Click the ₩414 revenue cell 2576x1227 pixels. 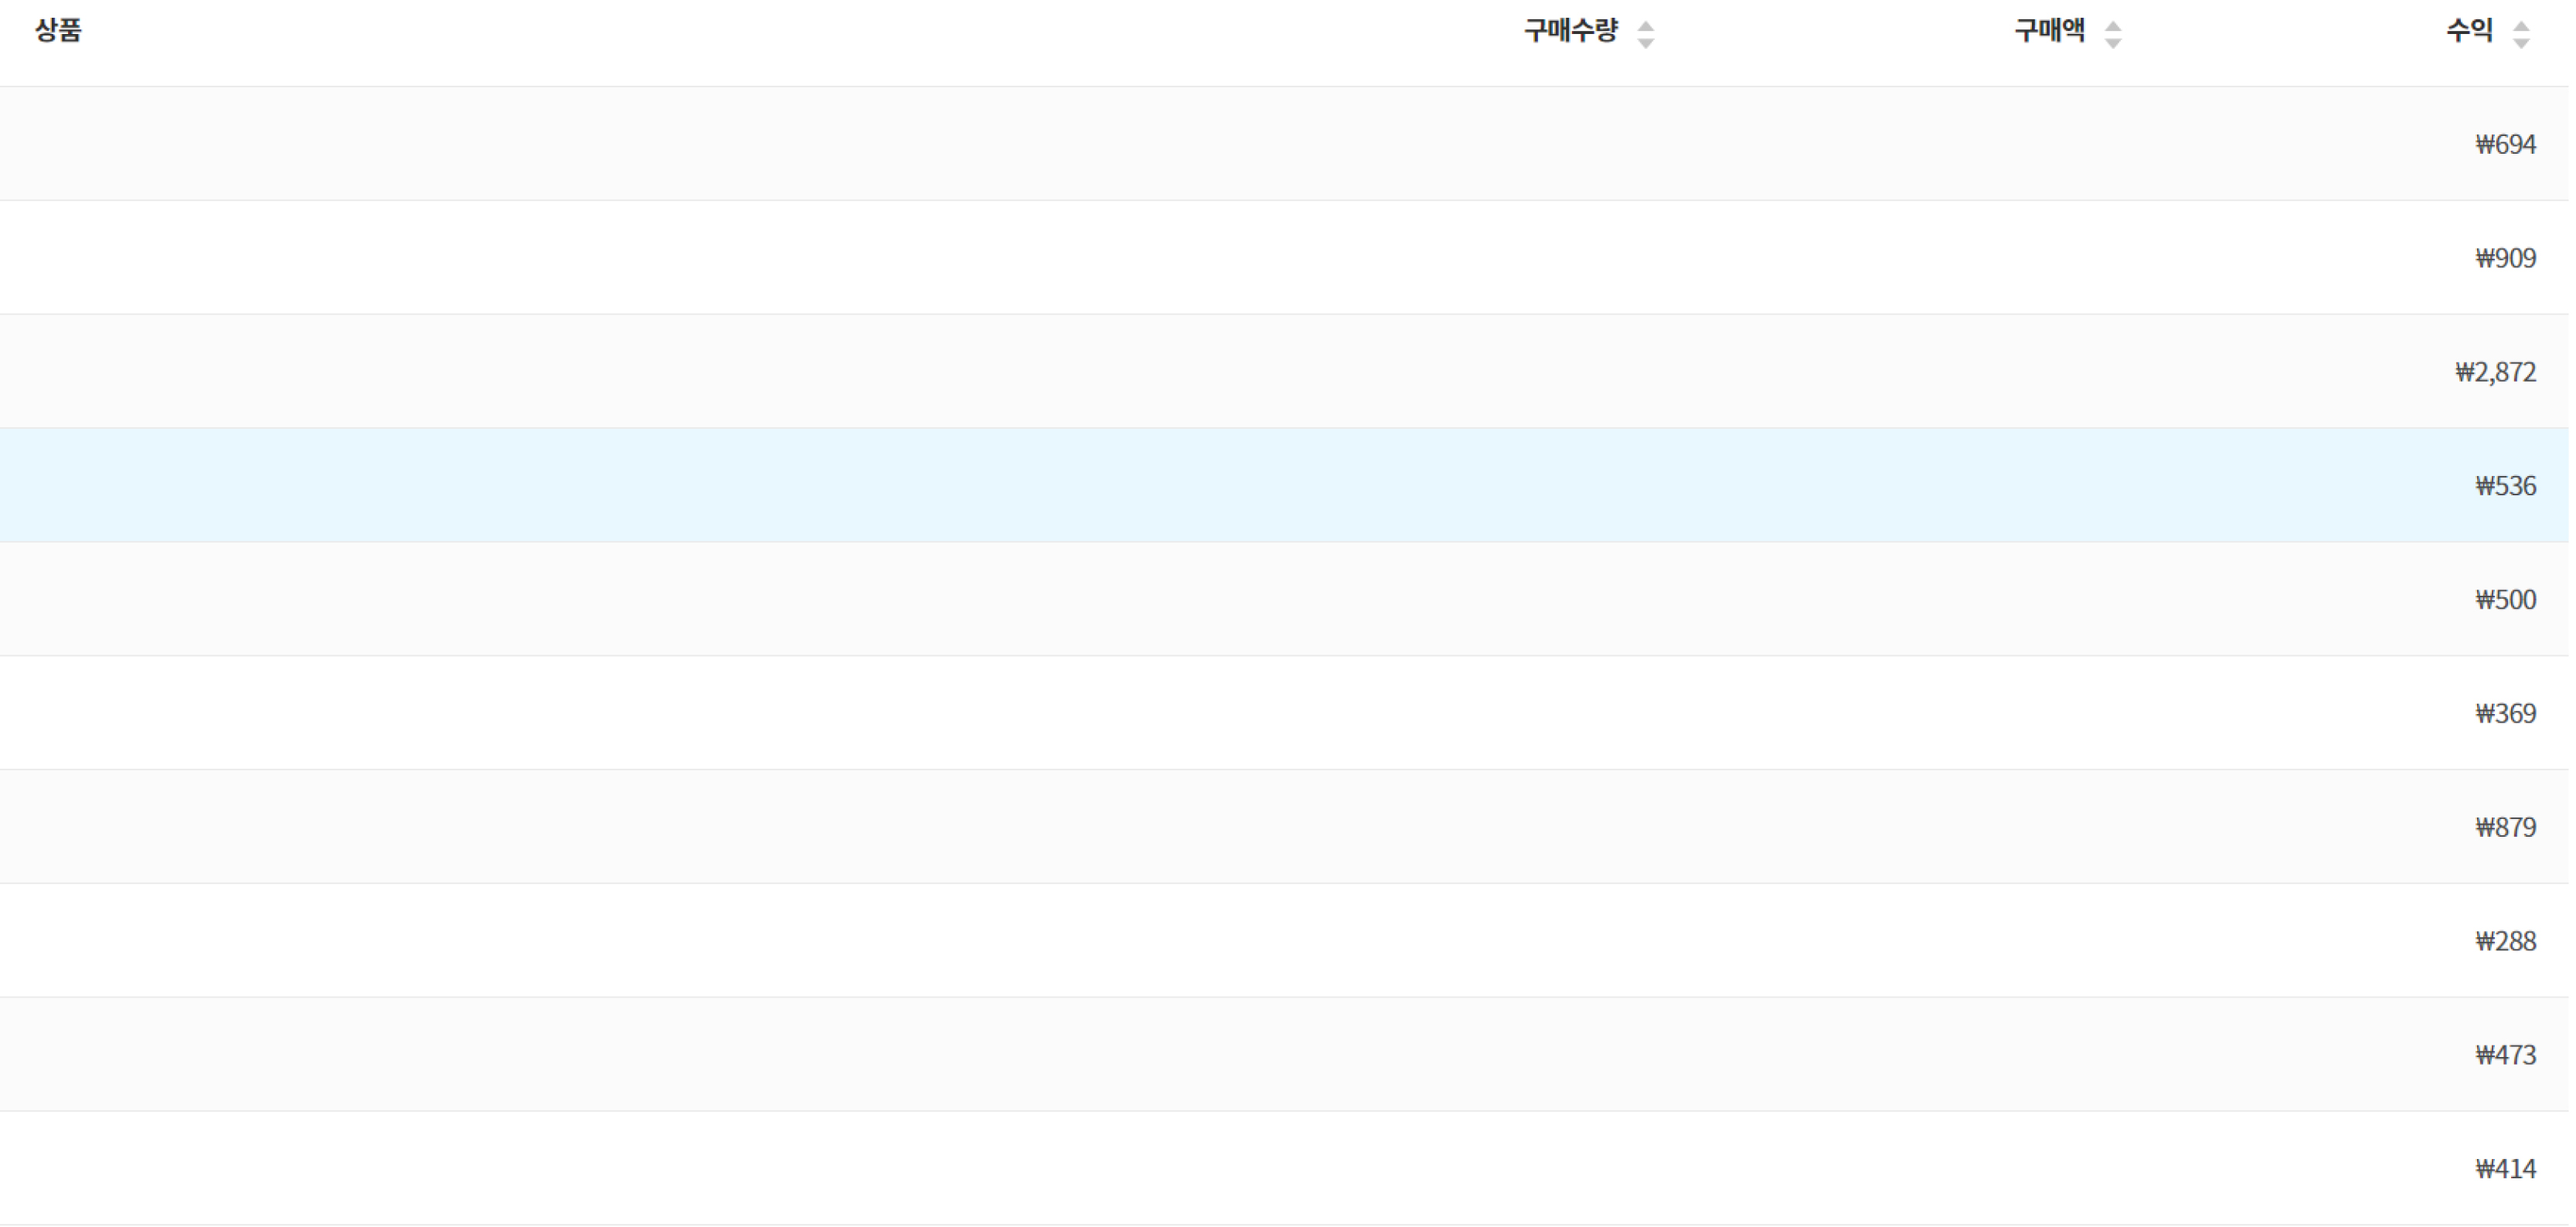pyautogui.click(x=2505, y=1169)
